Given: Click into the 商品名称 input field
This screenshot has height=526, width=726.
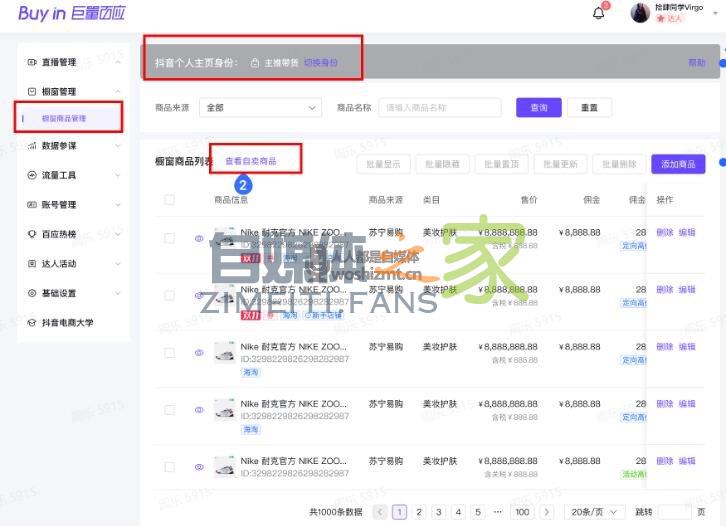Looking at the screenshot, I should coord(440,108).
